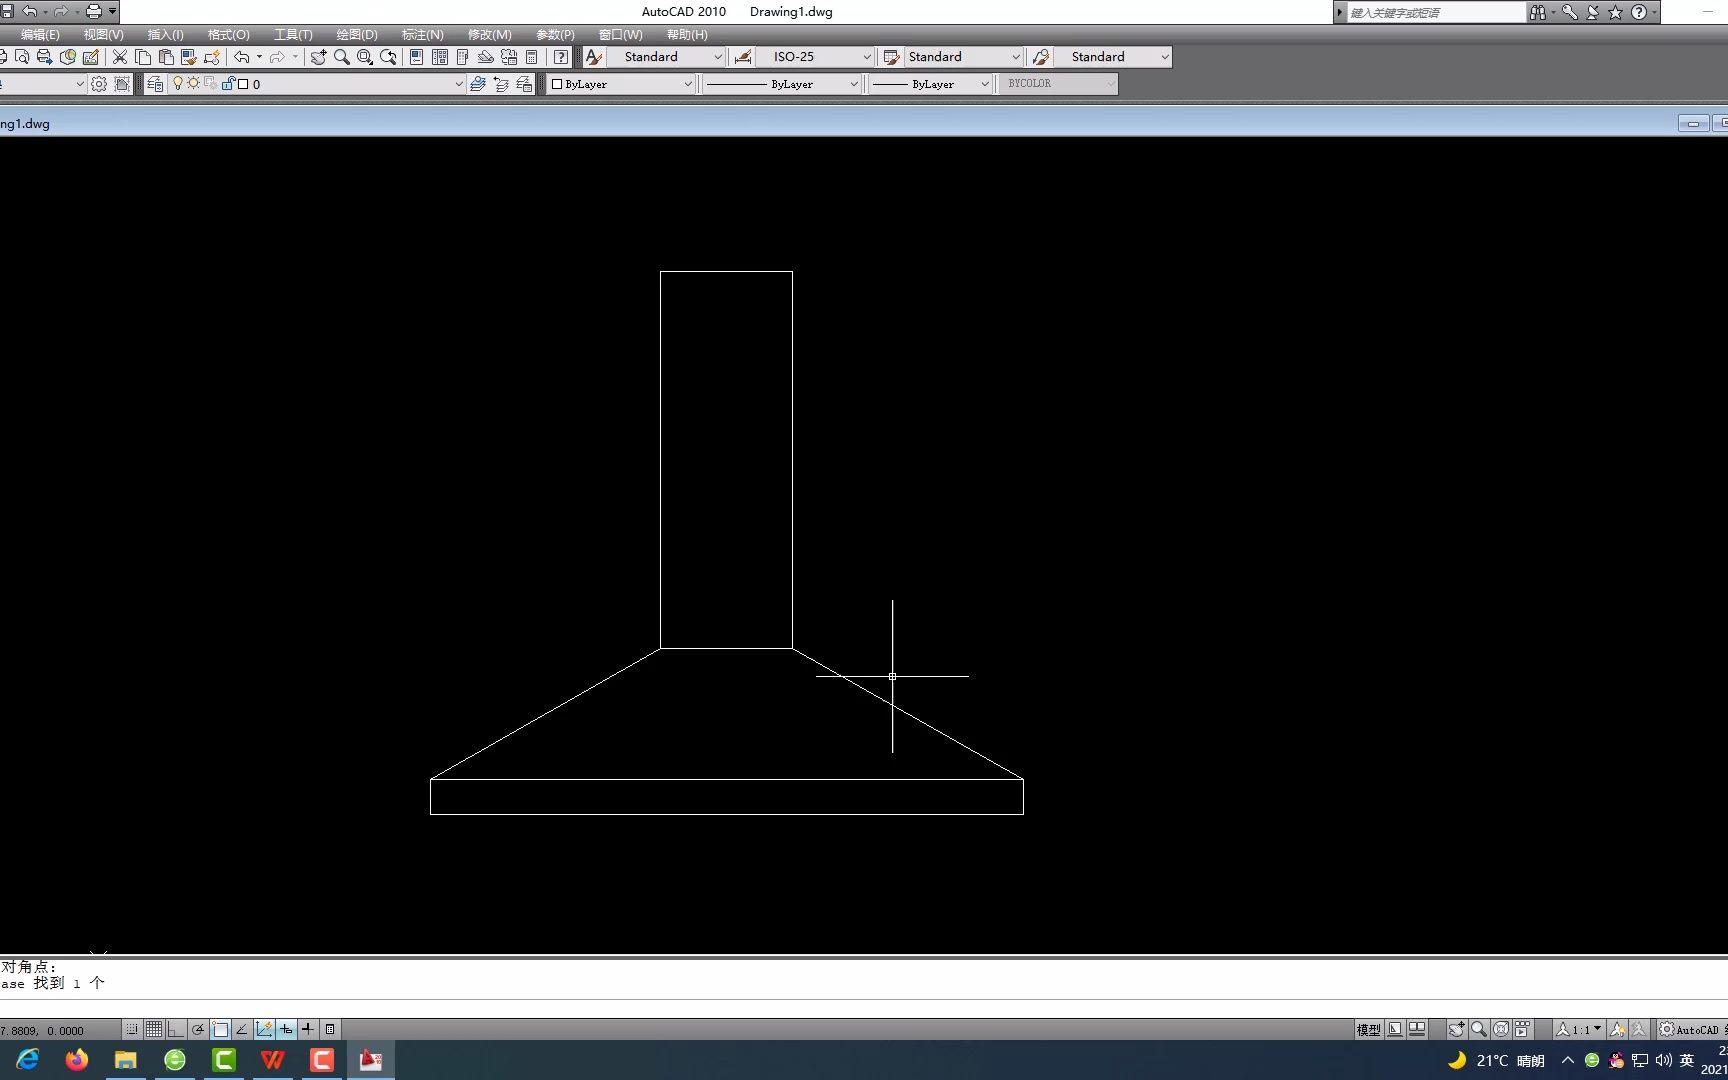Click the Make Object's Layer Current icon
This screenshot has width=1728, height=1080.
coord(478,84)
